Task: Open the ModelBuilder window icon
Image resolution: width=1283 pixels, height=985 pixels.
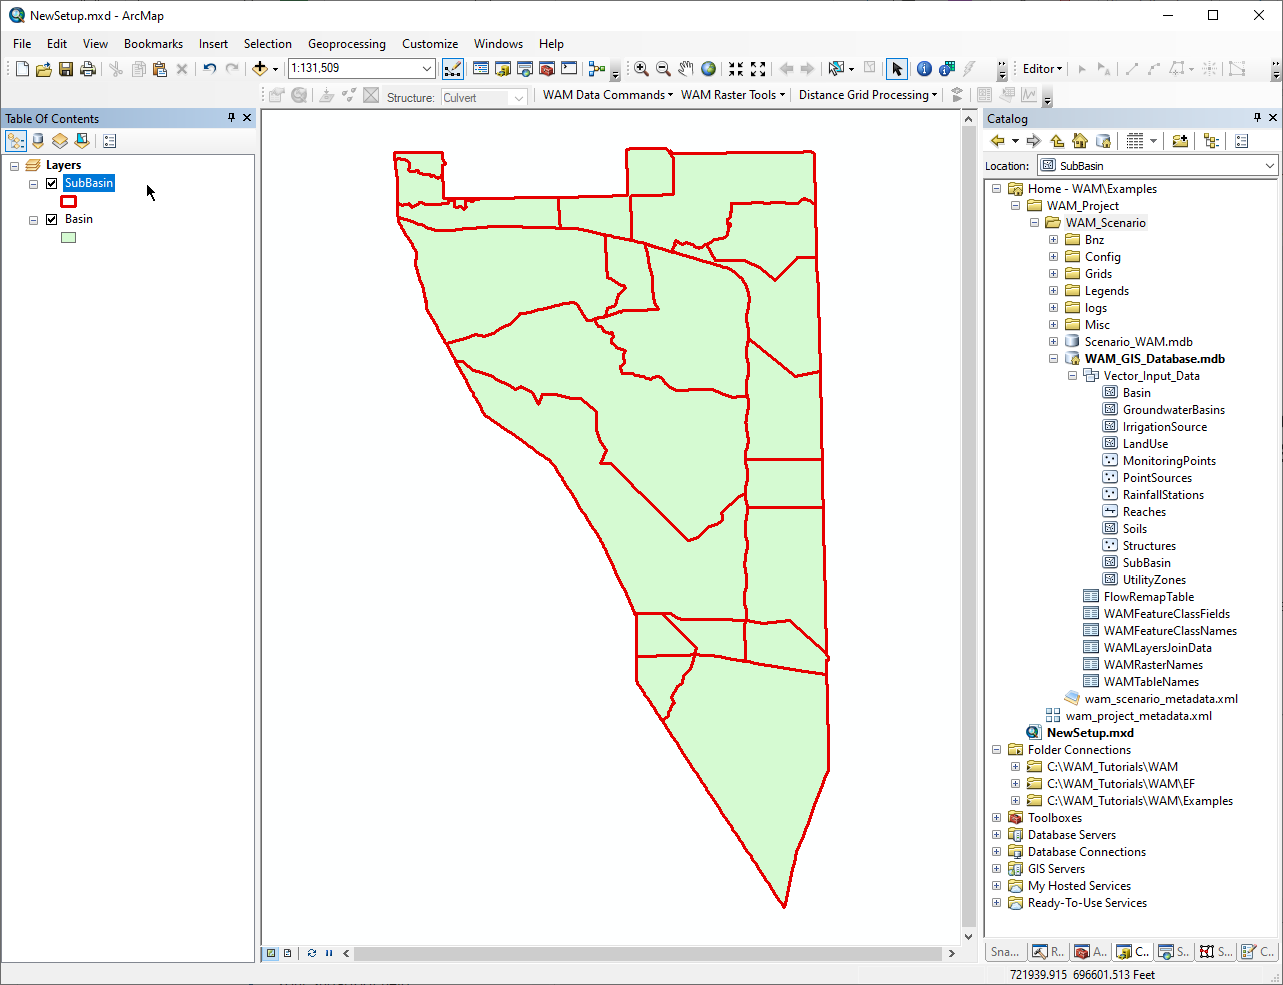Action: [597, 69]
